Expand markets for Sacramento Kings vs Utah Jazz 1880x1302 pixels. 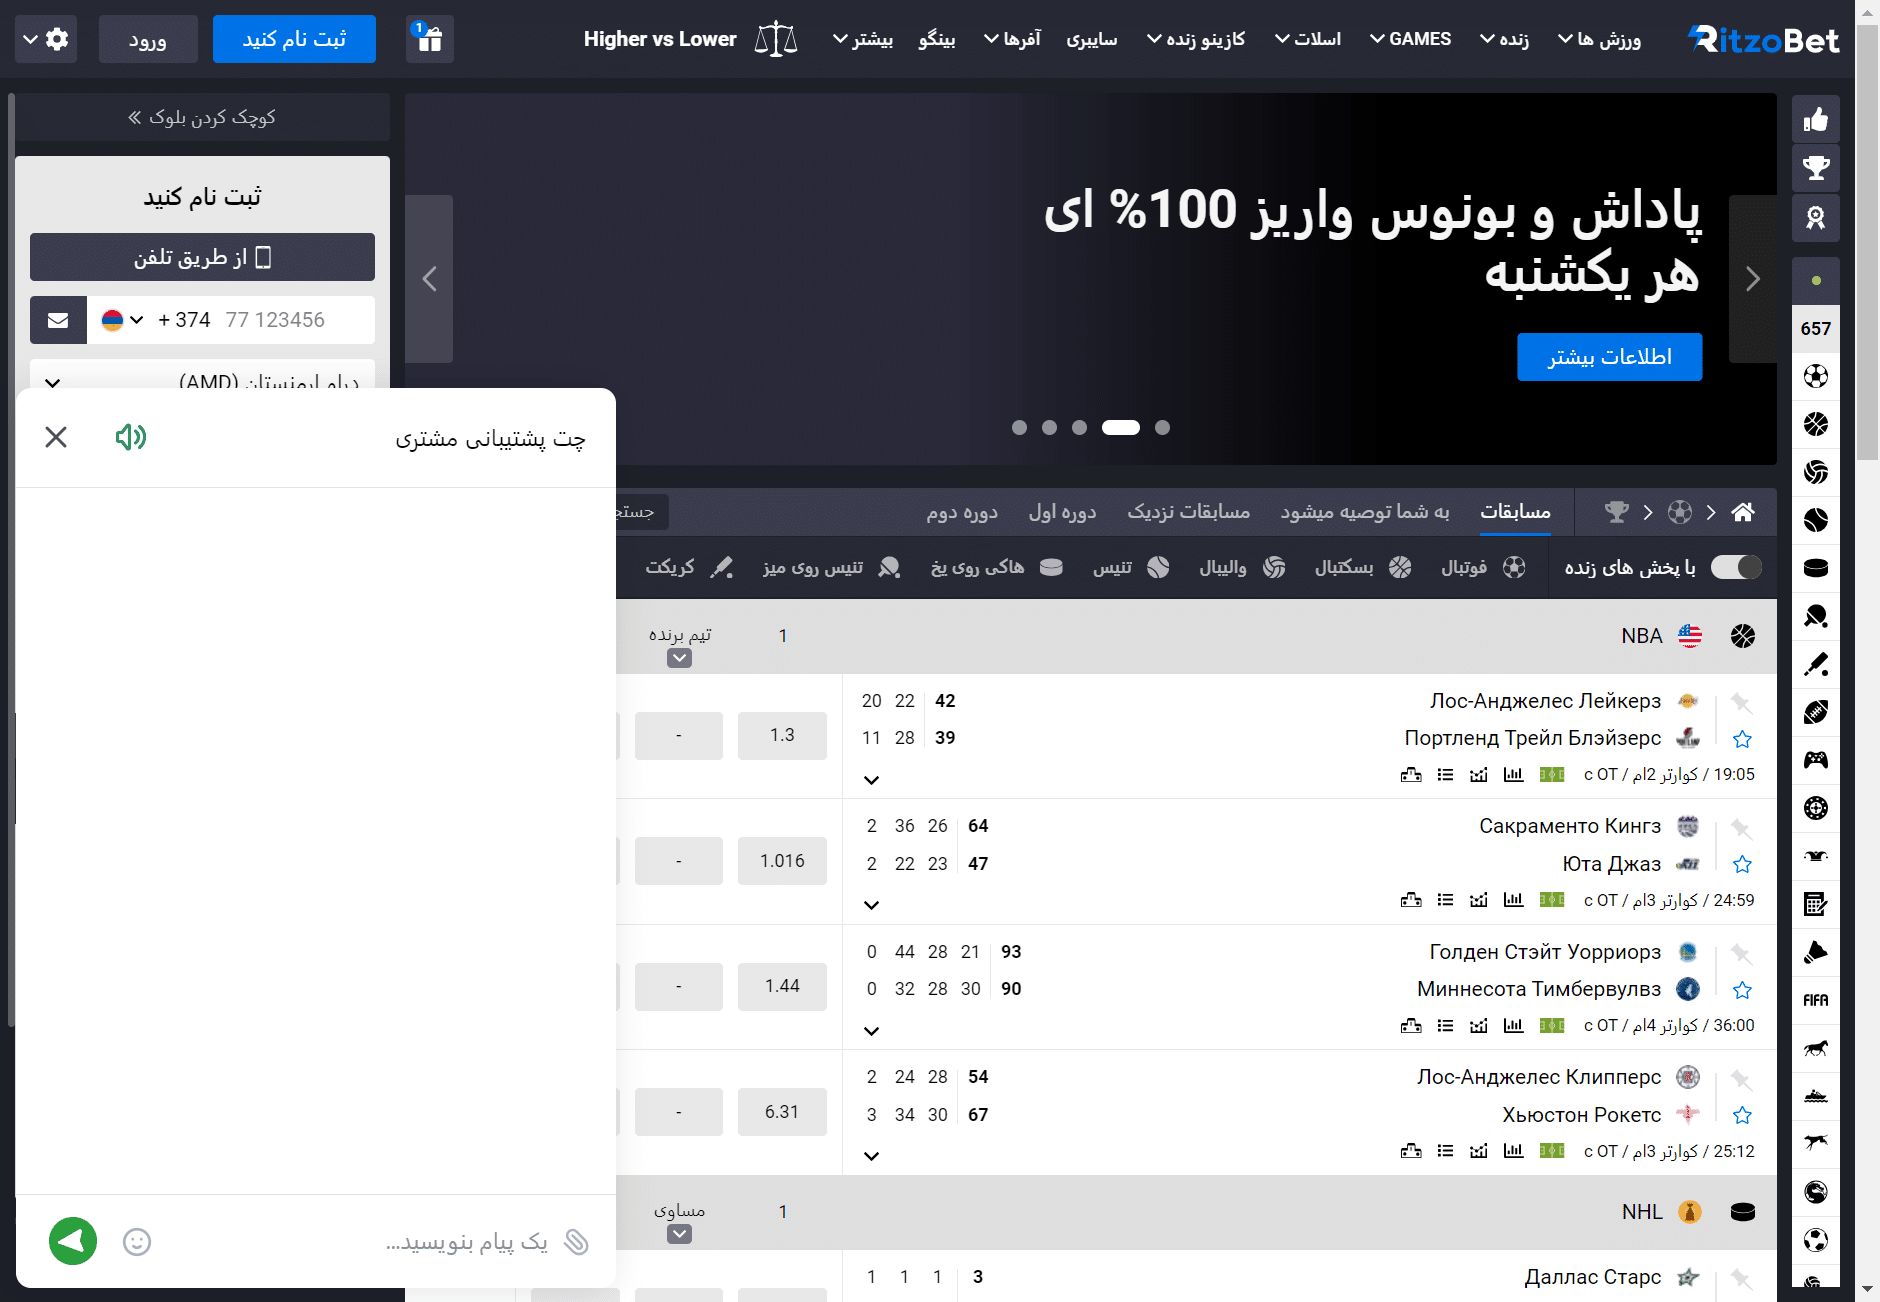tap(871, 905)
